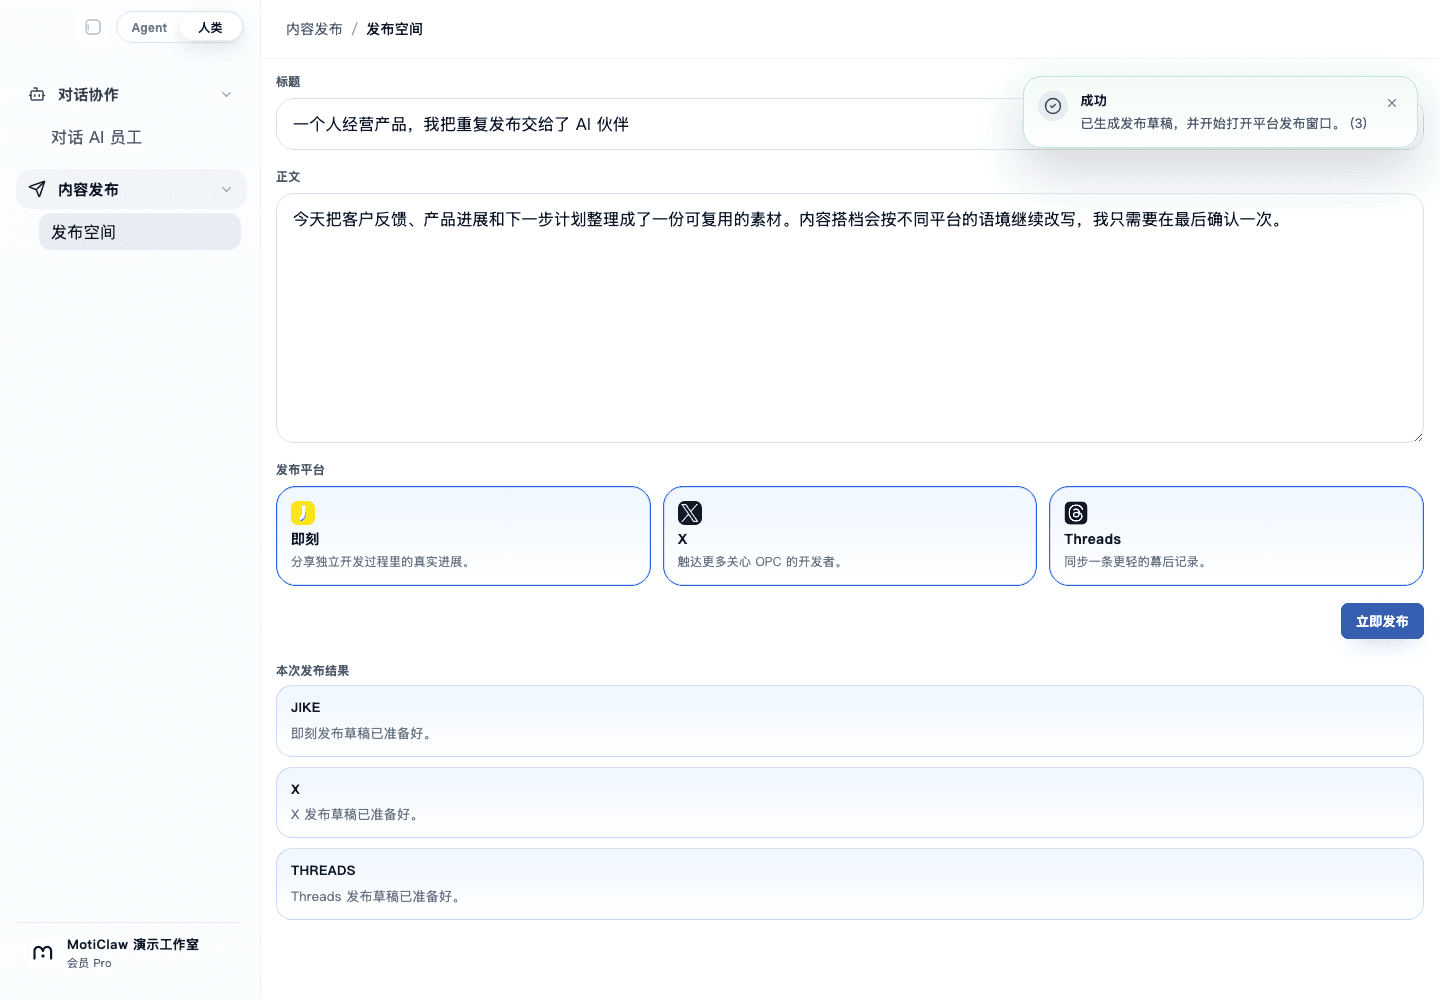Click the notification message about 发布草稿

pos(1223,123)
